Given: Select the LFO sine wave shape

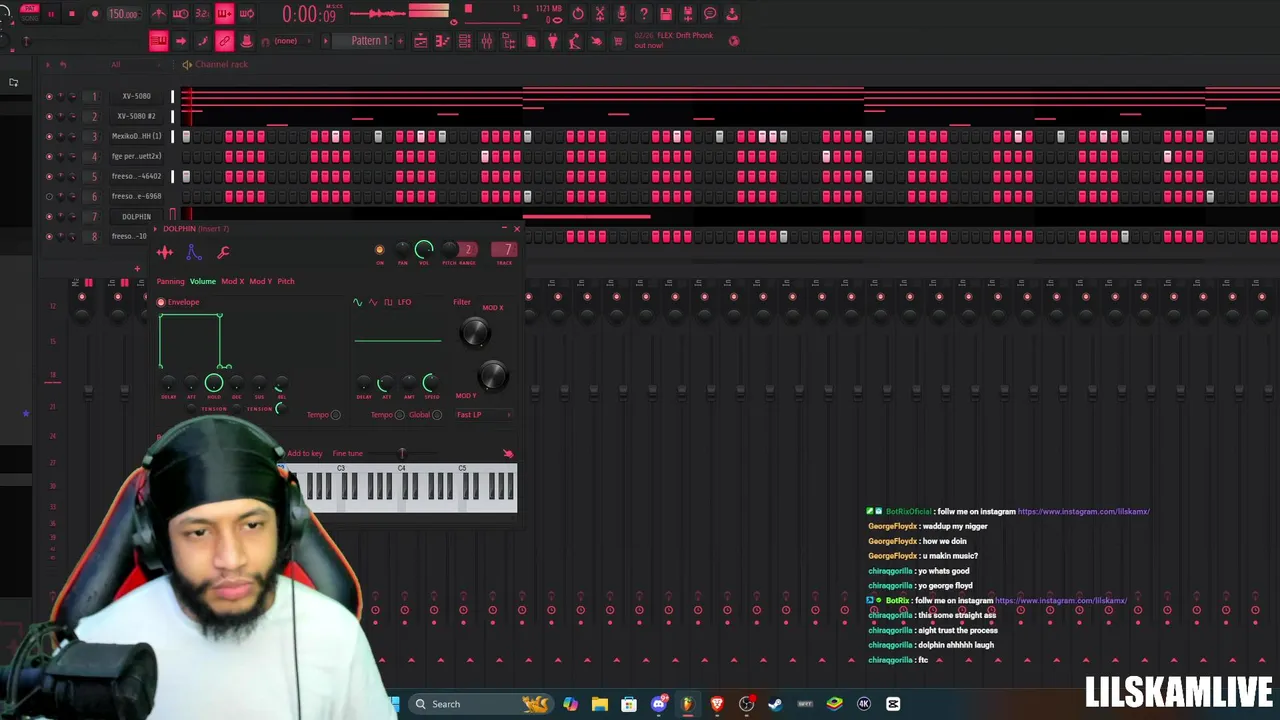Looking at the screenshot, I should coord(358,302).
